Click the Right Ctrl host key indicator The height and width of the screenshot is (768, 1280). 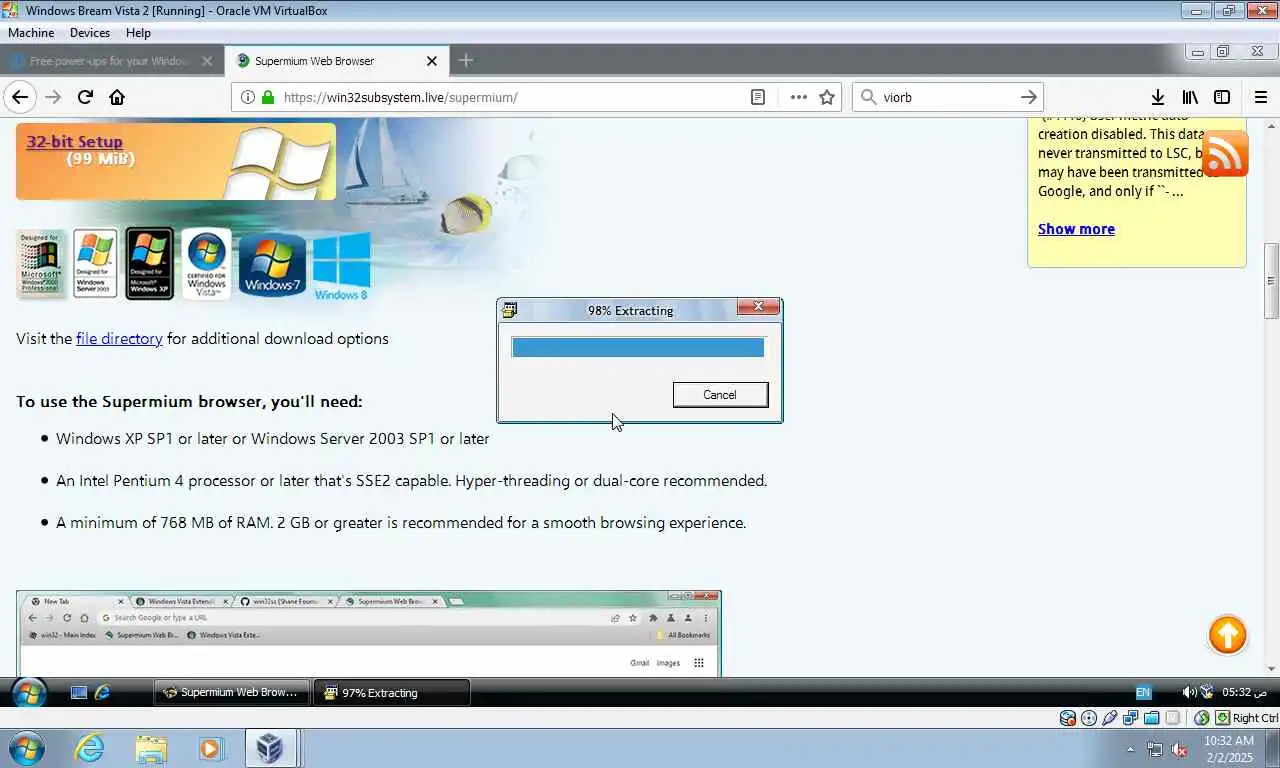tap(1254, 718)
